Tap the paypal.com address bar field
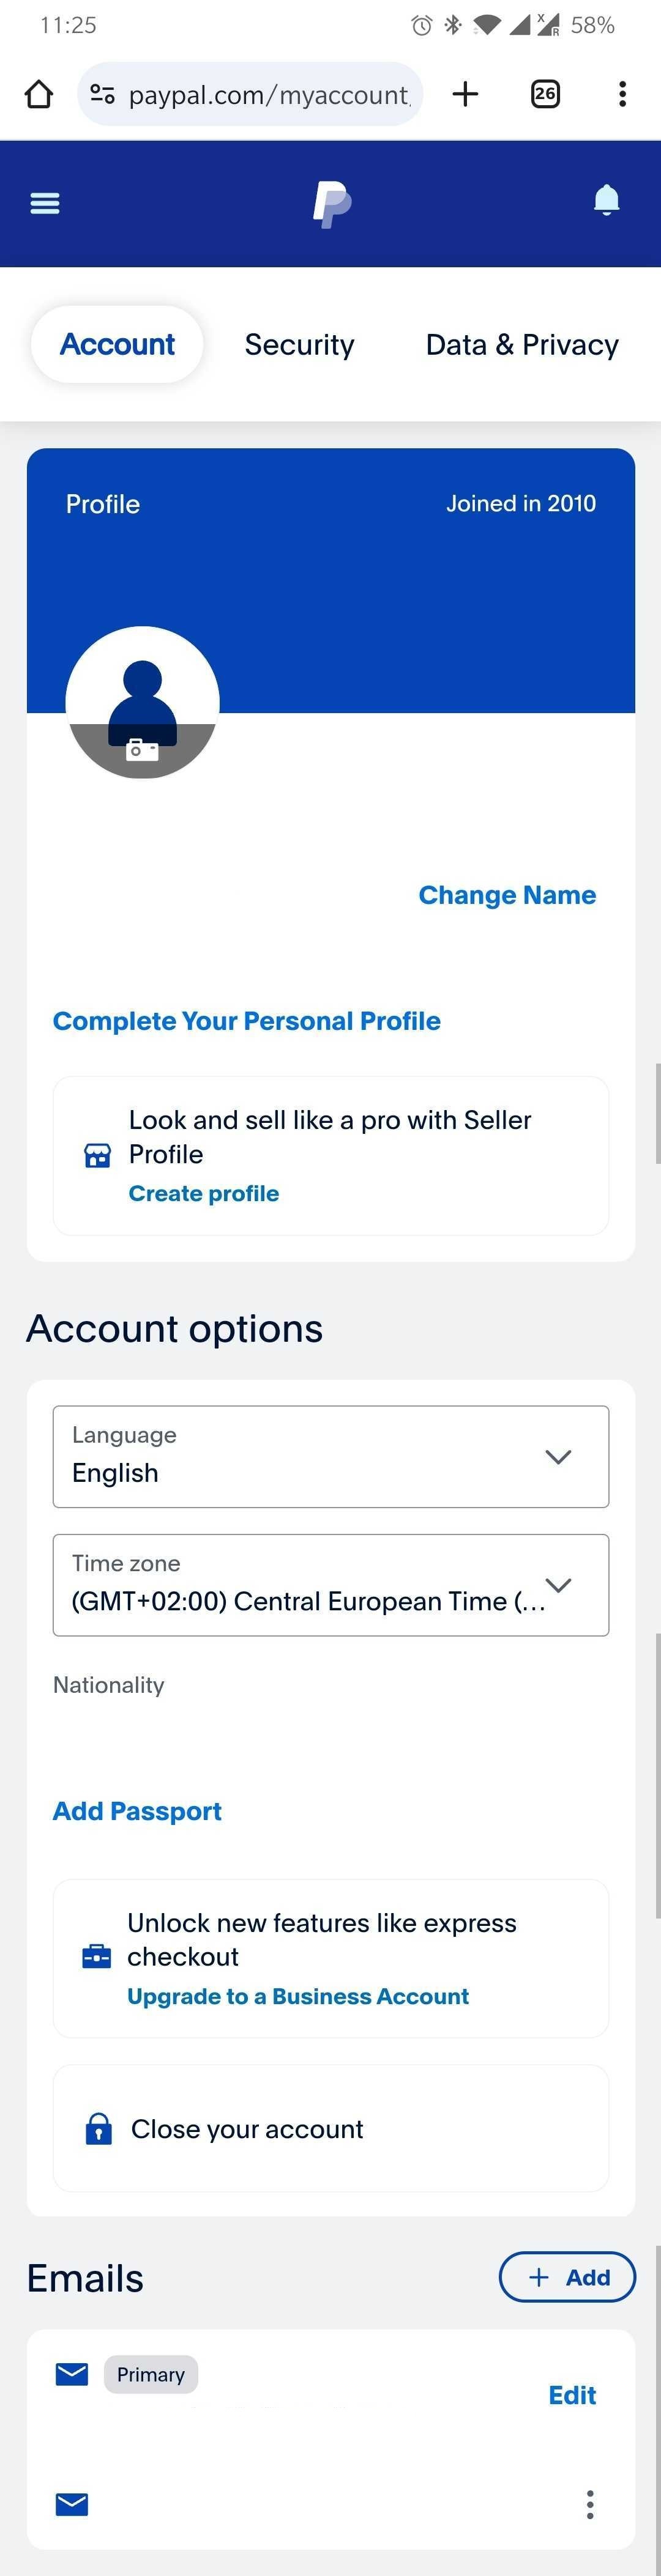Screen dimensions: 661x2576 (x=268, y=95)
